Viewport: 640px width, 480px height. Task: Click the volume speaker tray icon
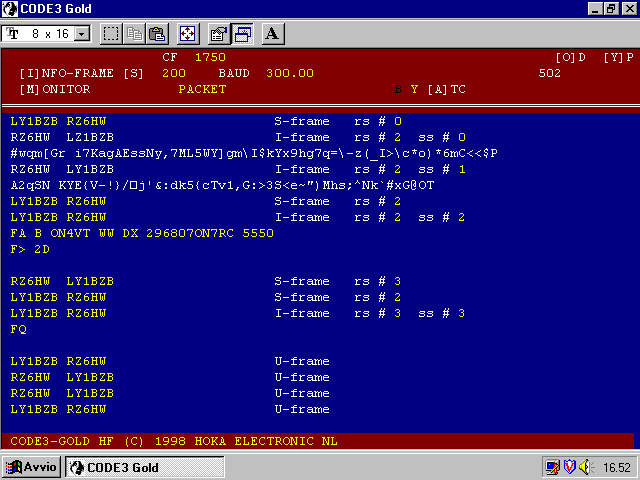click(x=587, y=467)
